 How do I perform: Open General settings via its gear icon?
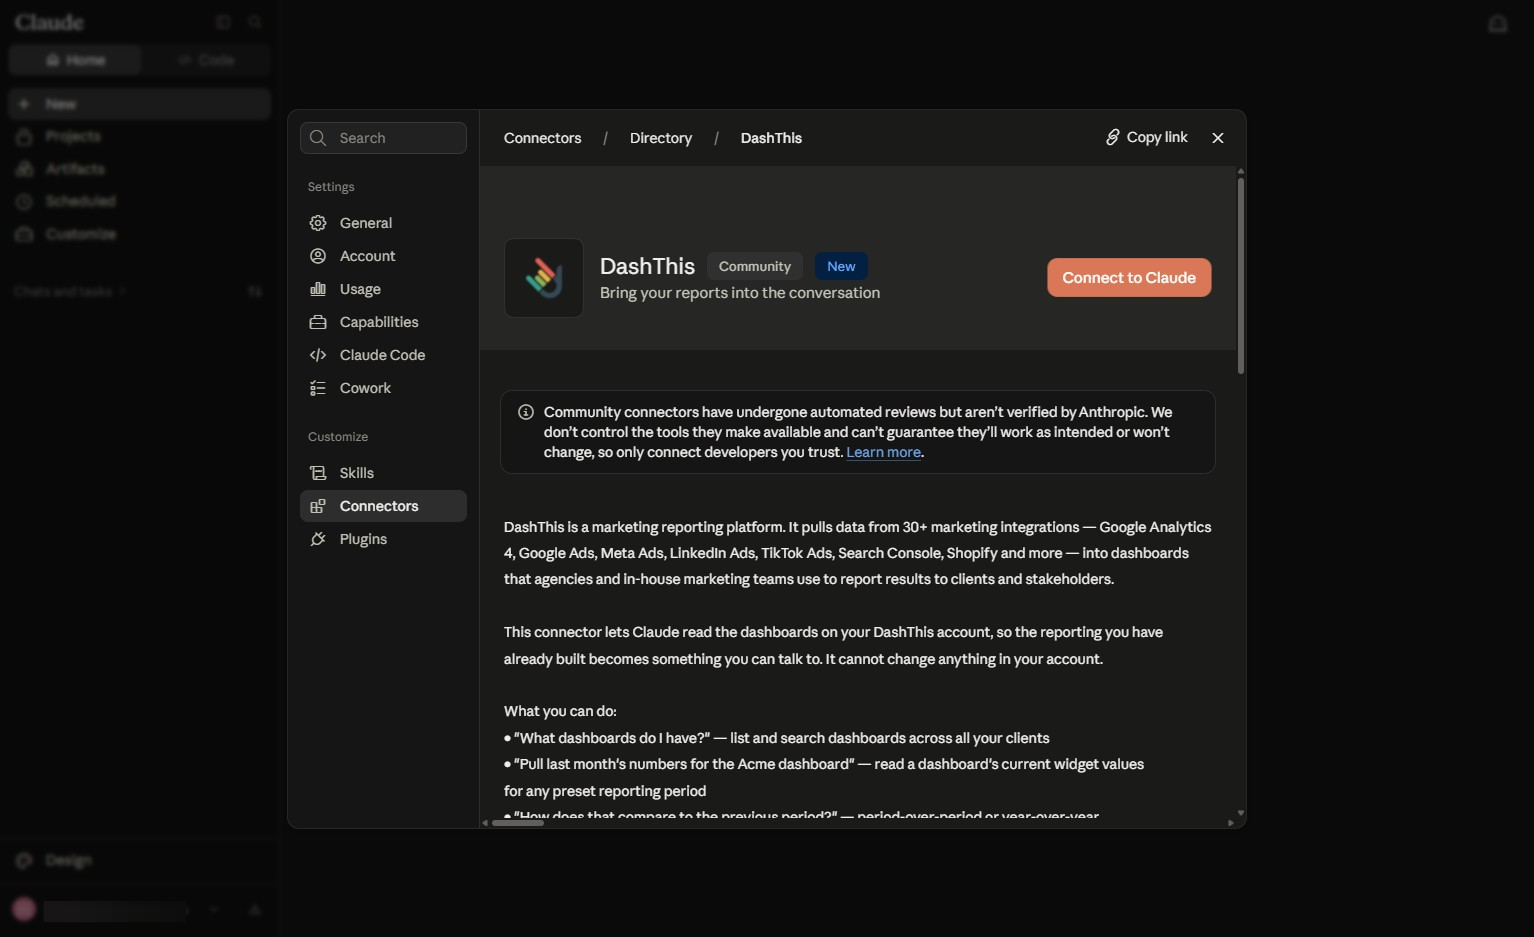318,223
